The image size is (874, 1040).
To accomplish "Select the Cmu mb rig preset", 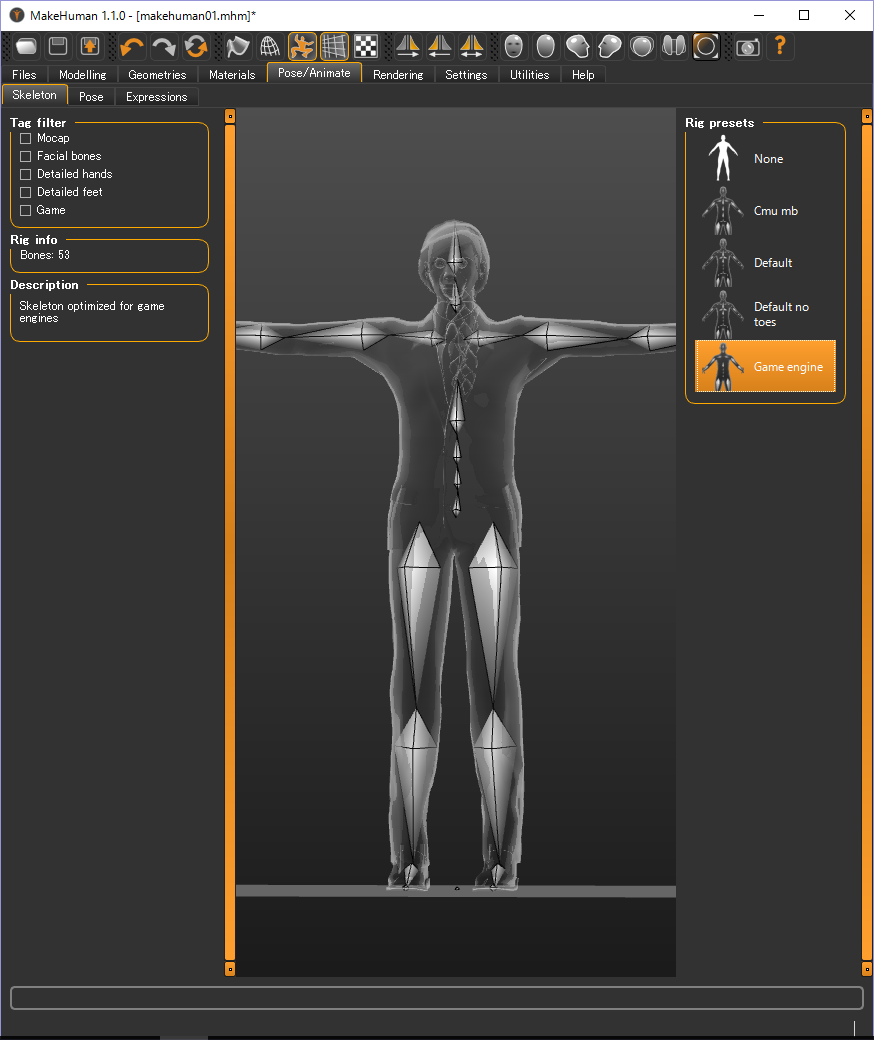I will click(765, 211).
